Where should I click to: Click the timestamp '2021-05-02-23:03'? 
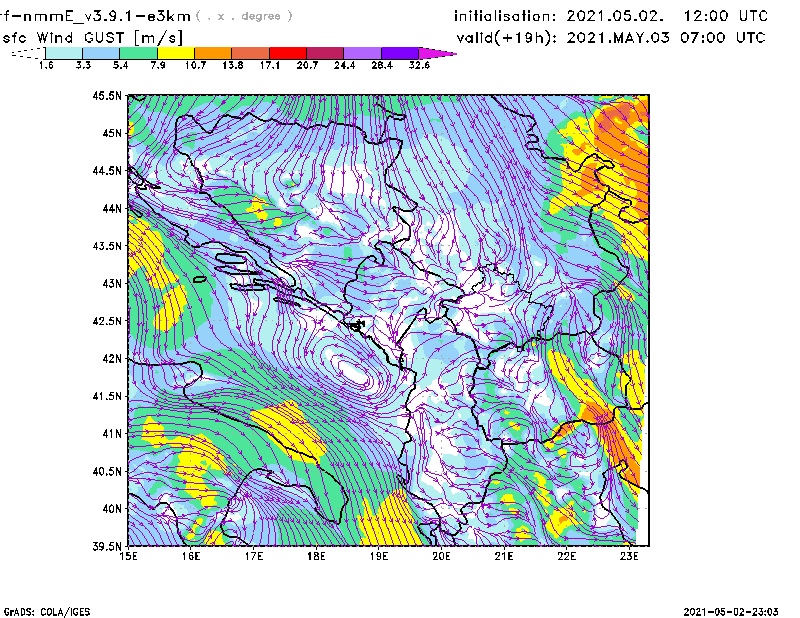pyautogui.click(x=731, y=612)
